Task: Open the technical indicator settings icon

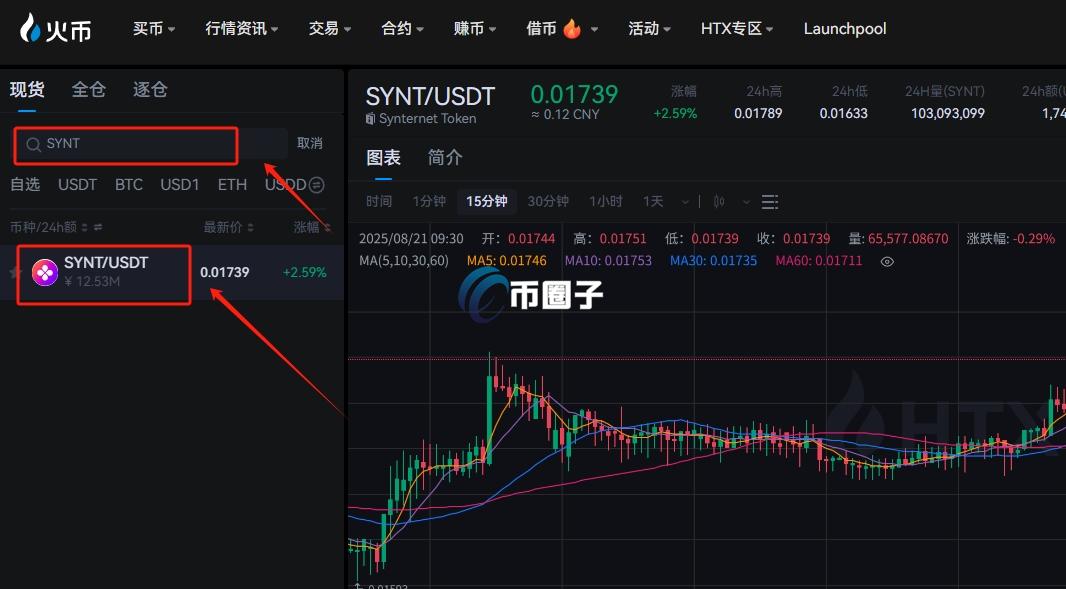Action: 768,201
